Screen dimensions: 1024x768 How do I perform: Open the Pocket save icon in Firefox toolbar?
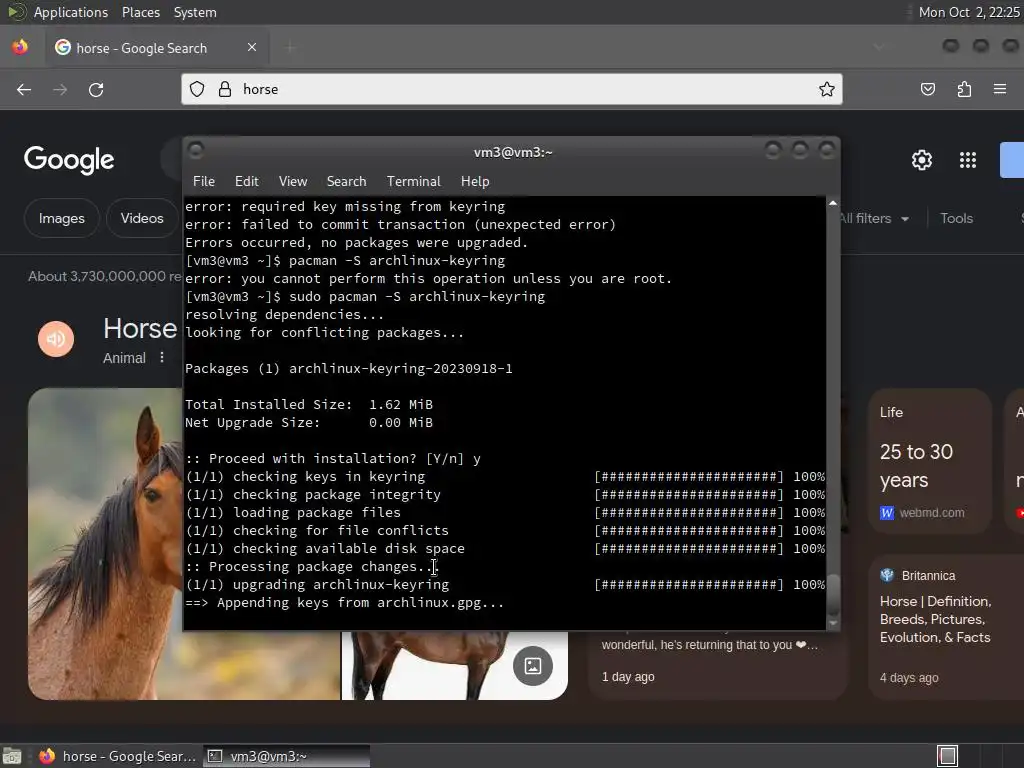pyautogui.click(x=927, y=89)
